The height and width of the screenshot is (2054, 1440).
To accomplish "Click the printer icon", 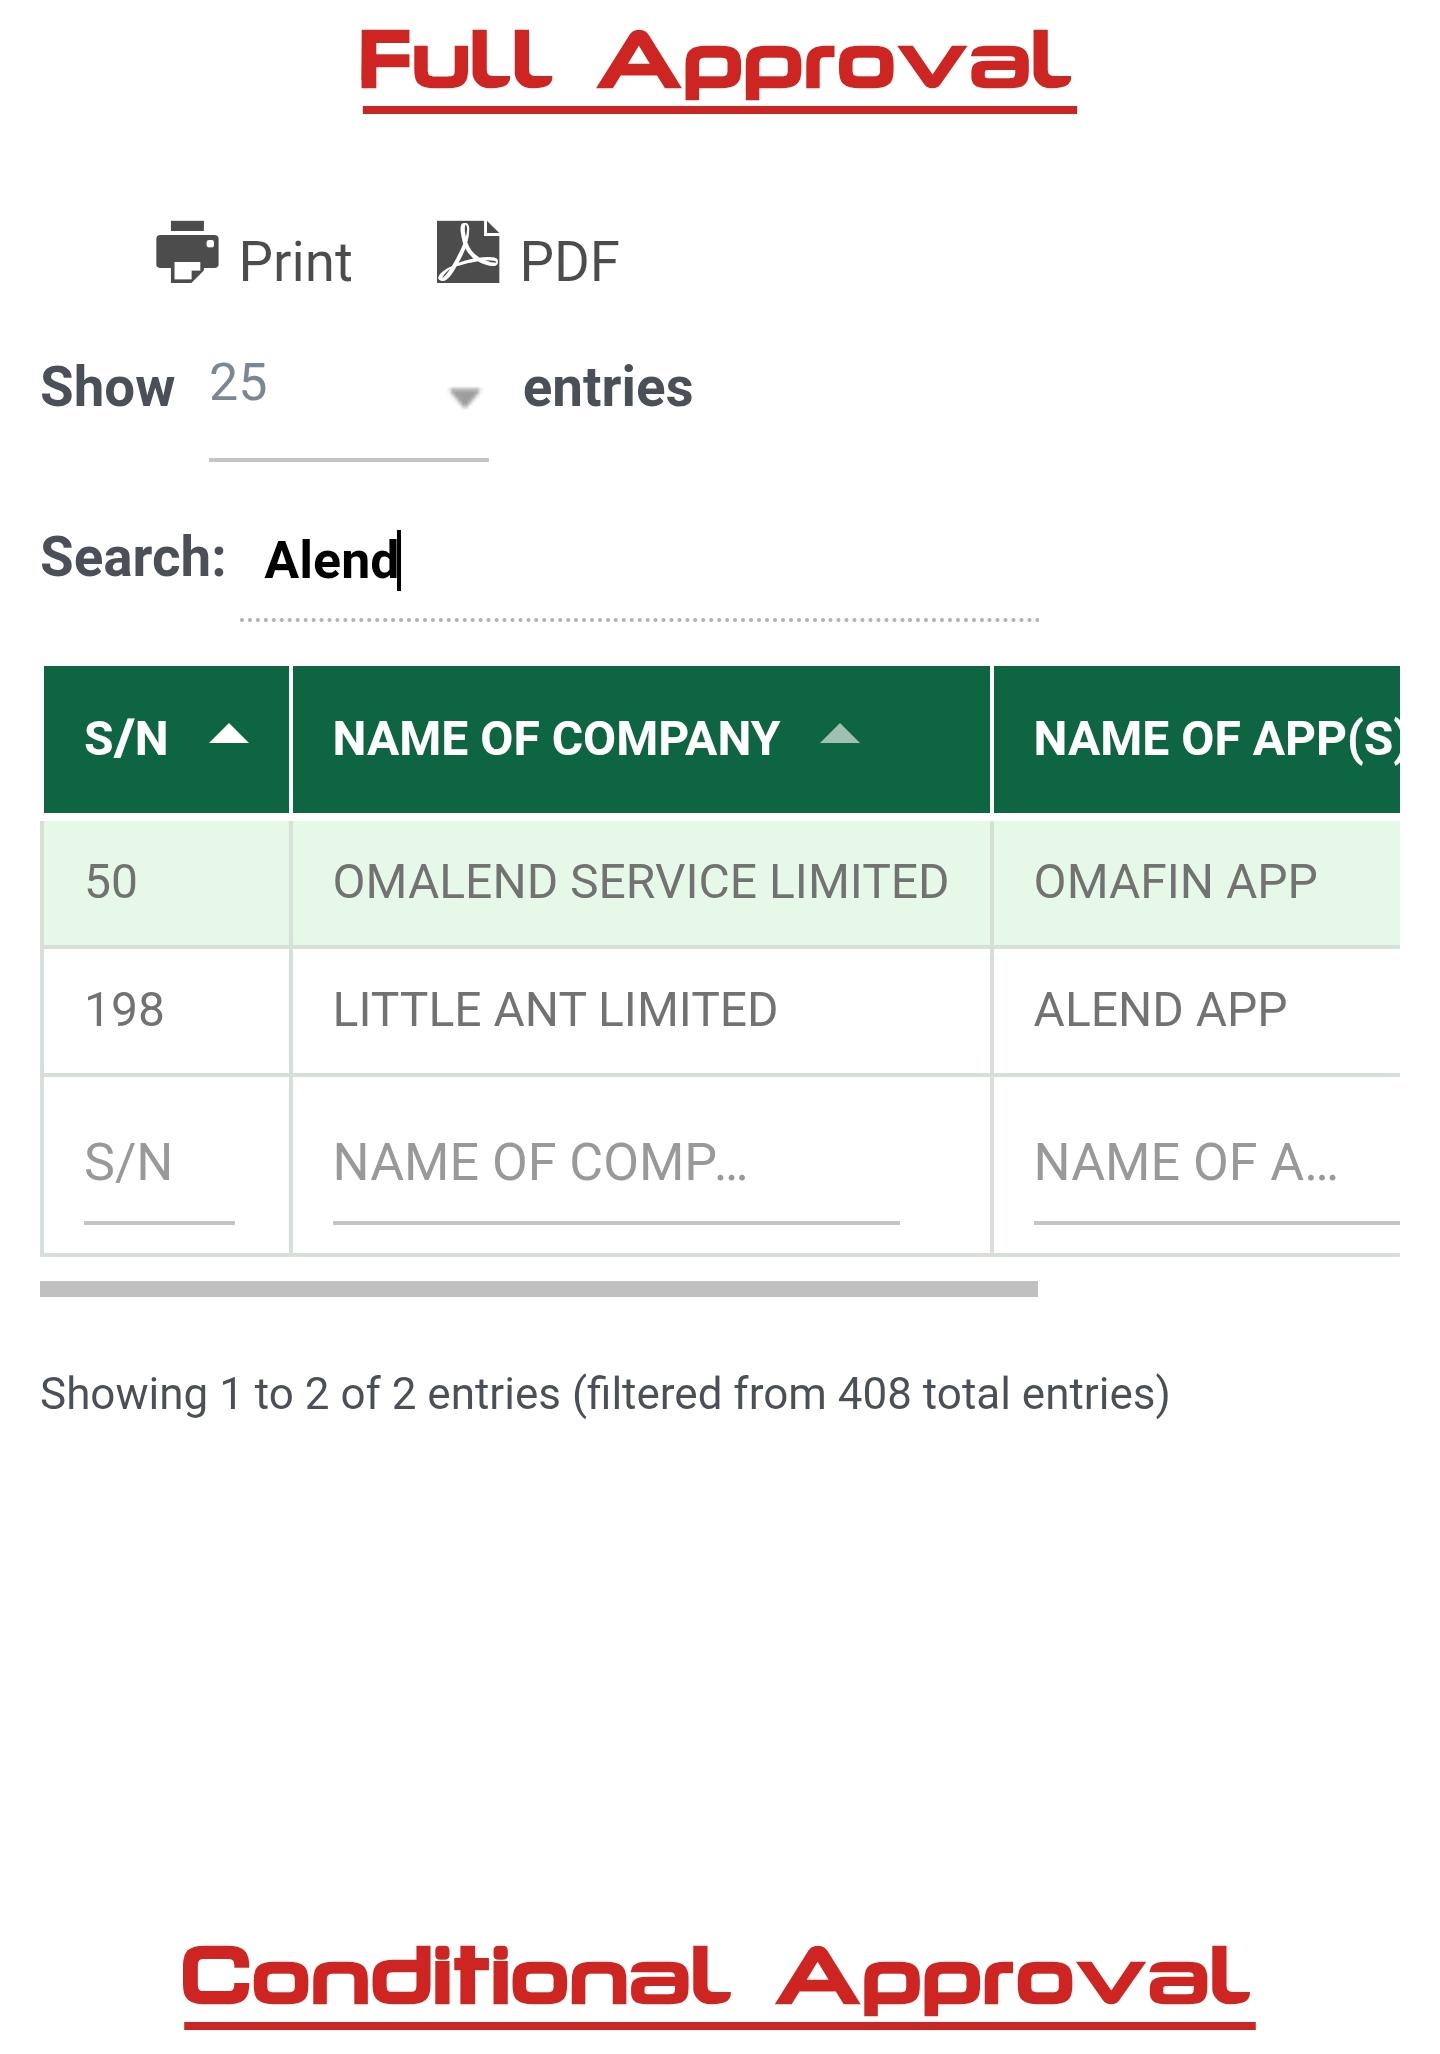I will click(x=187, y=252).
